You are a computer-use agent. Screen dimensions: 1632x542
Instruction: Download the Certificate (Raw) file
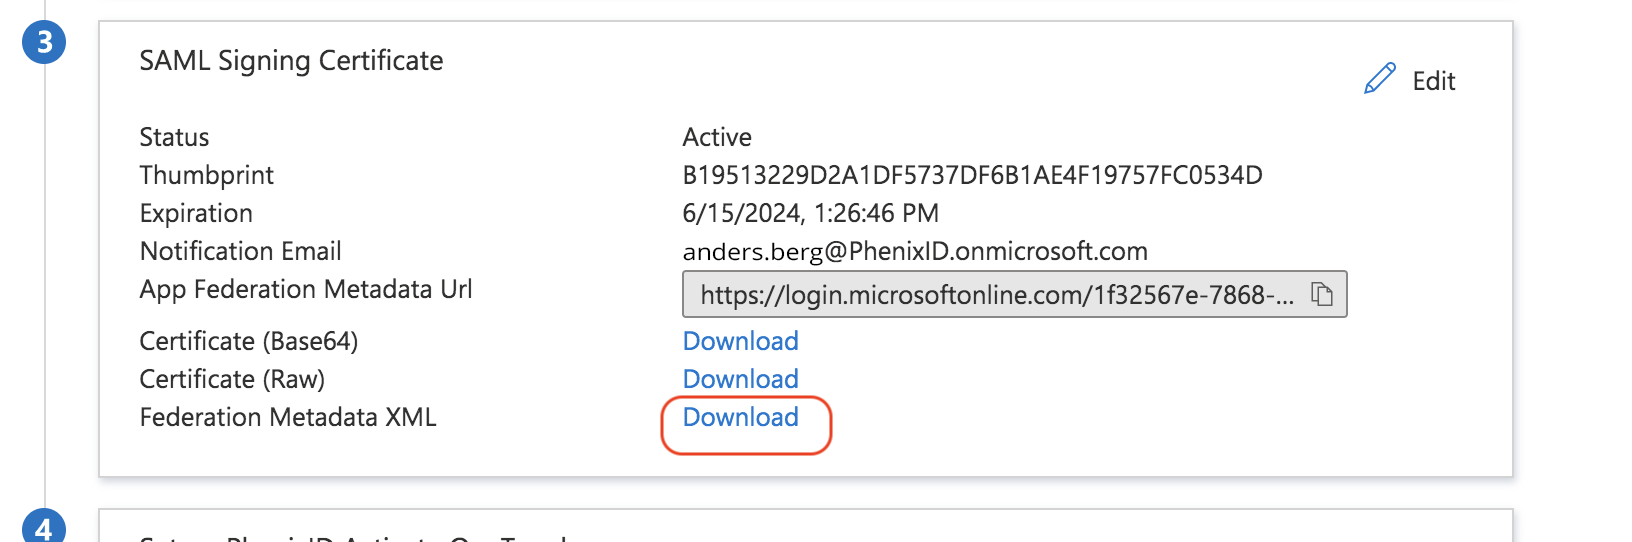(x=740, y=379)
